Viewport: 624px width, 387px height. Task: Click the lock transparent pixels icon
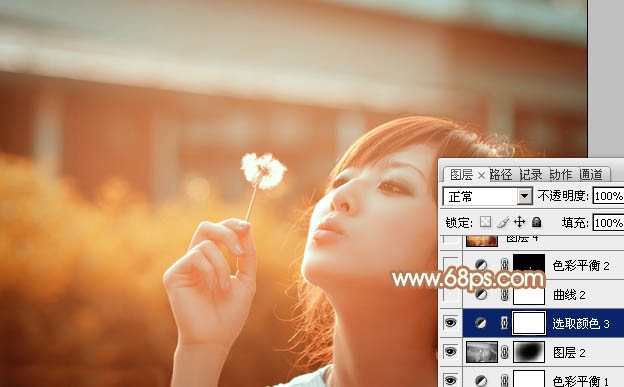485,222
